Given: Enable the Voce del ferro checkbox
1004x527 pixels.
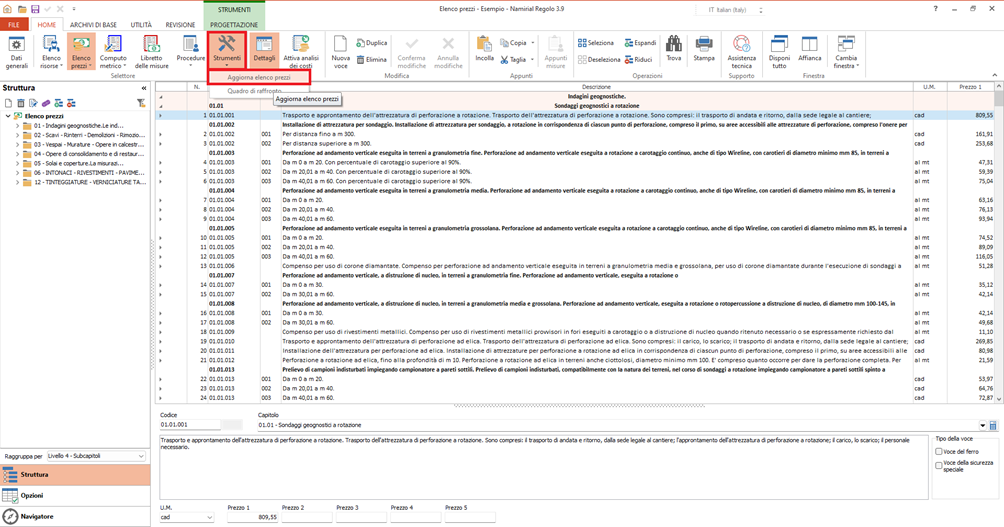Looking at the screenshot, I should 939,451.
